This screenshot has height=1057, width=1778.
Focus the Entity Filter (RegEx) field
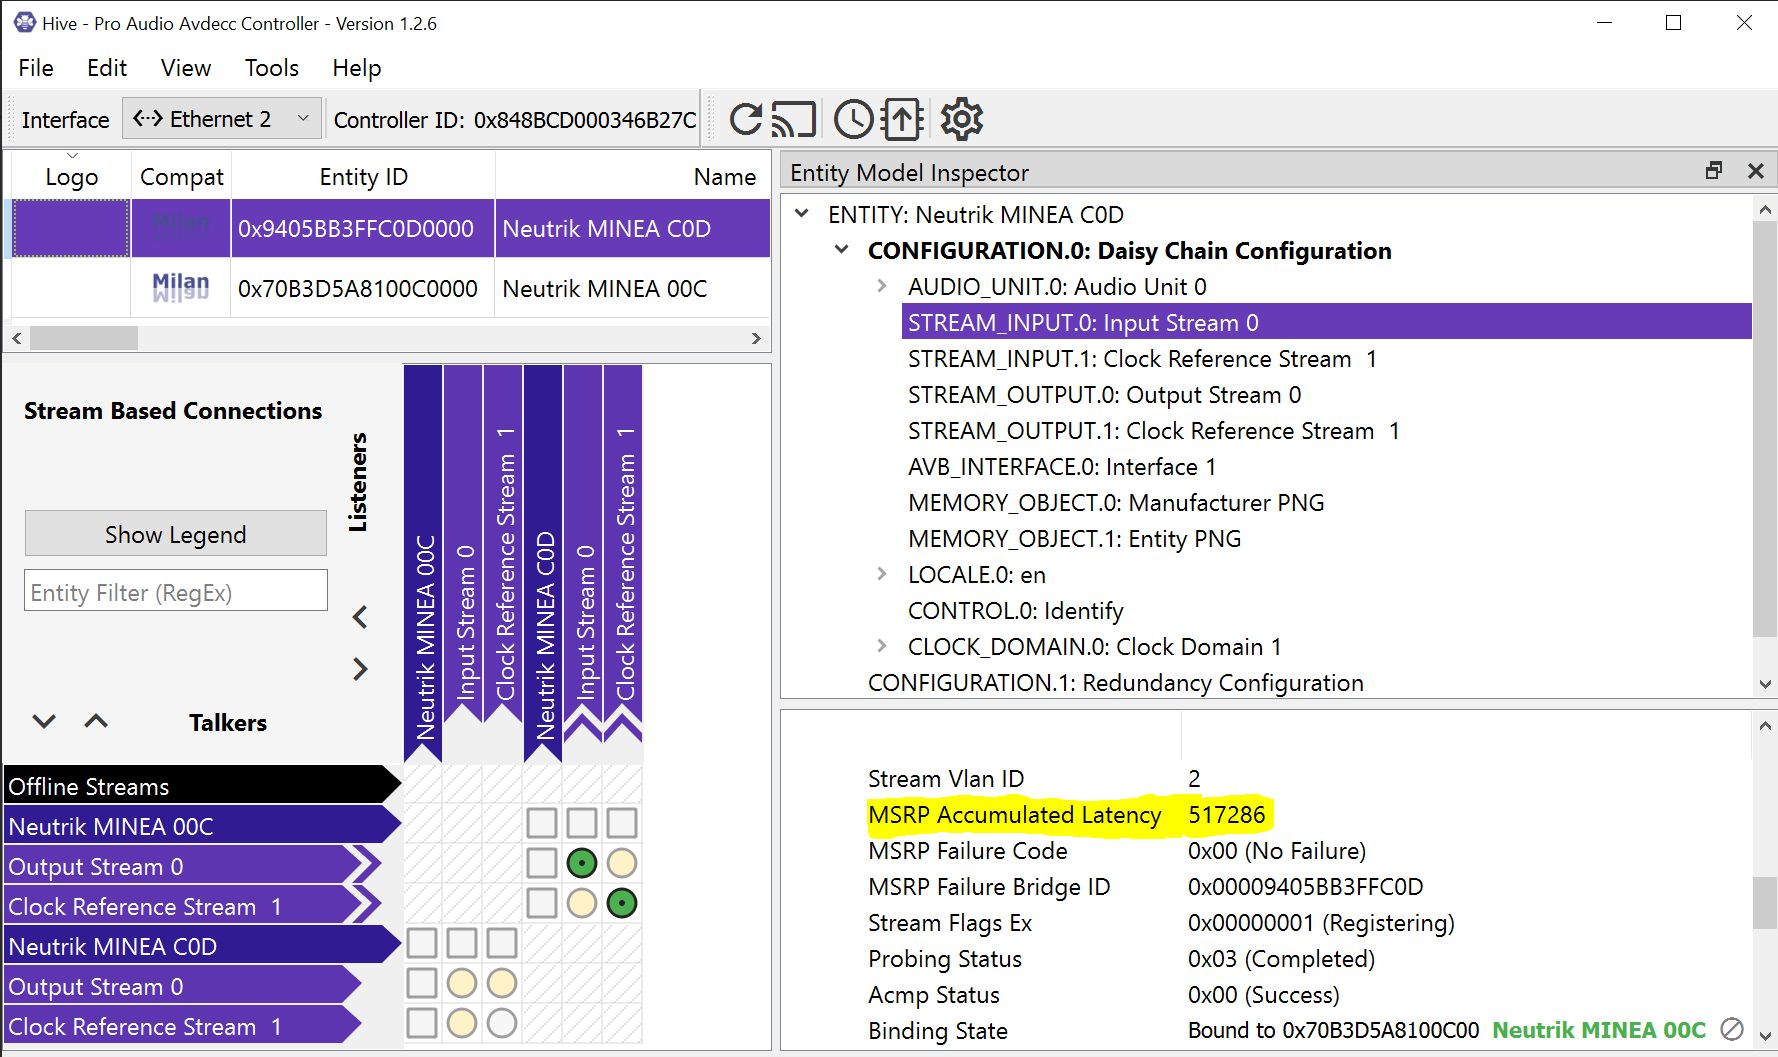(176, 592)
